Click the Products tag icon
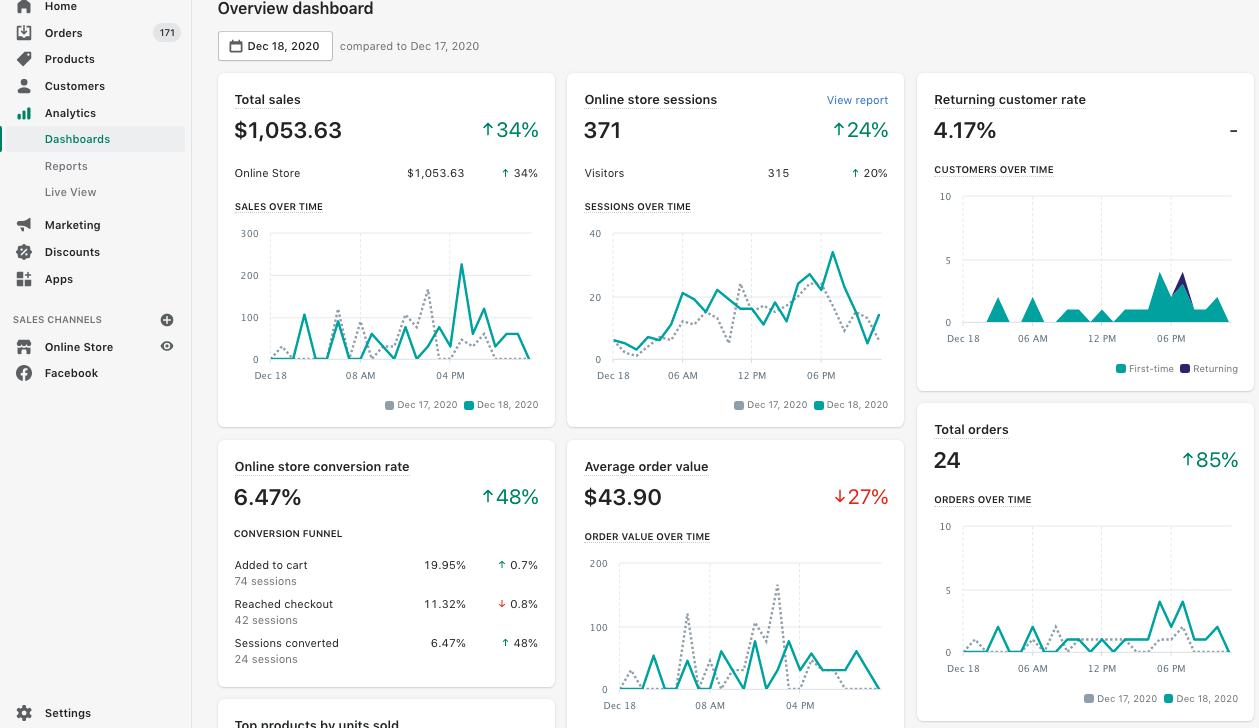The height and width of the screenshot is (728, 1259). coord(24,59)
